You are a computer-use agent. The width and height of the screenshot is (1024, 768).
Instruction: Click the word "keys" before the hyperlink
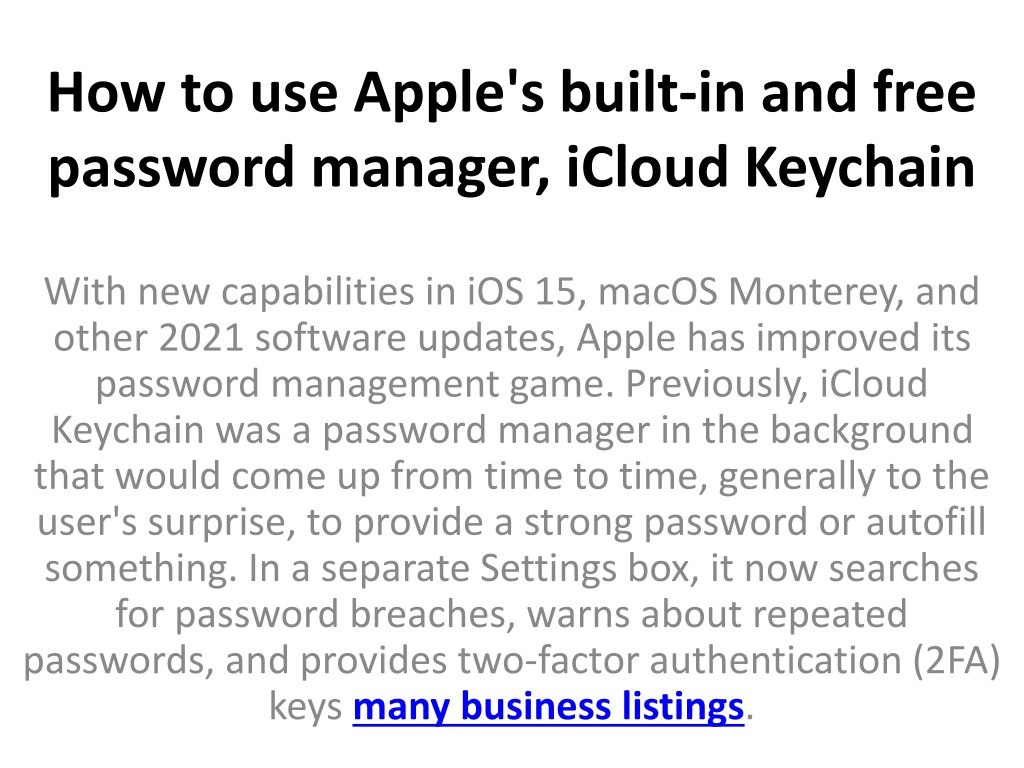(x=306, y=707)
